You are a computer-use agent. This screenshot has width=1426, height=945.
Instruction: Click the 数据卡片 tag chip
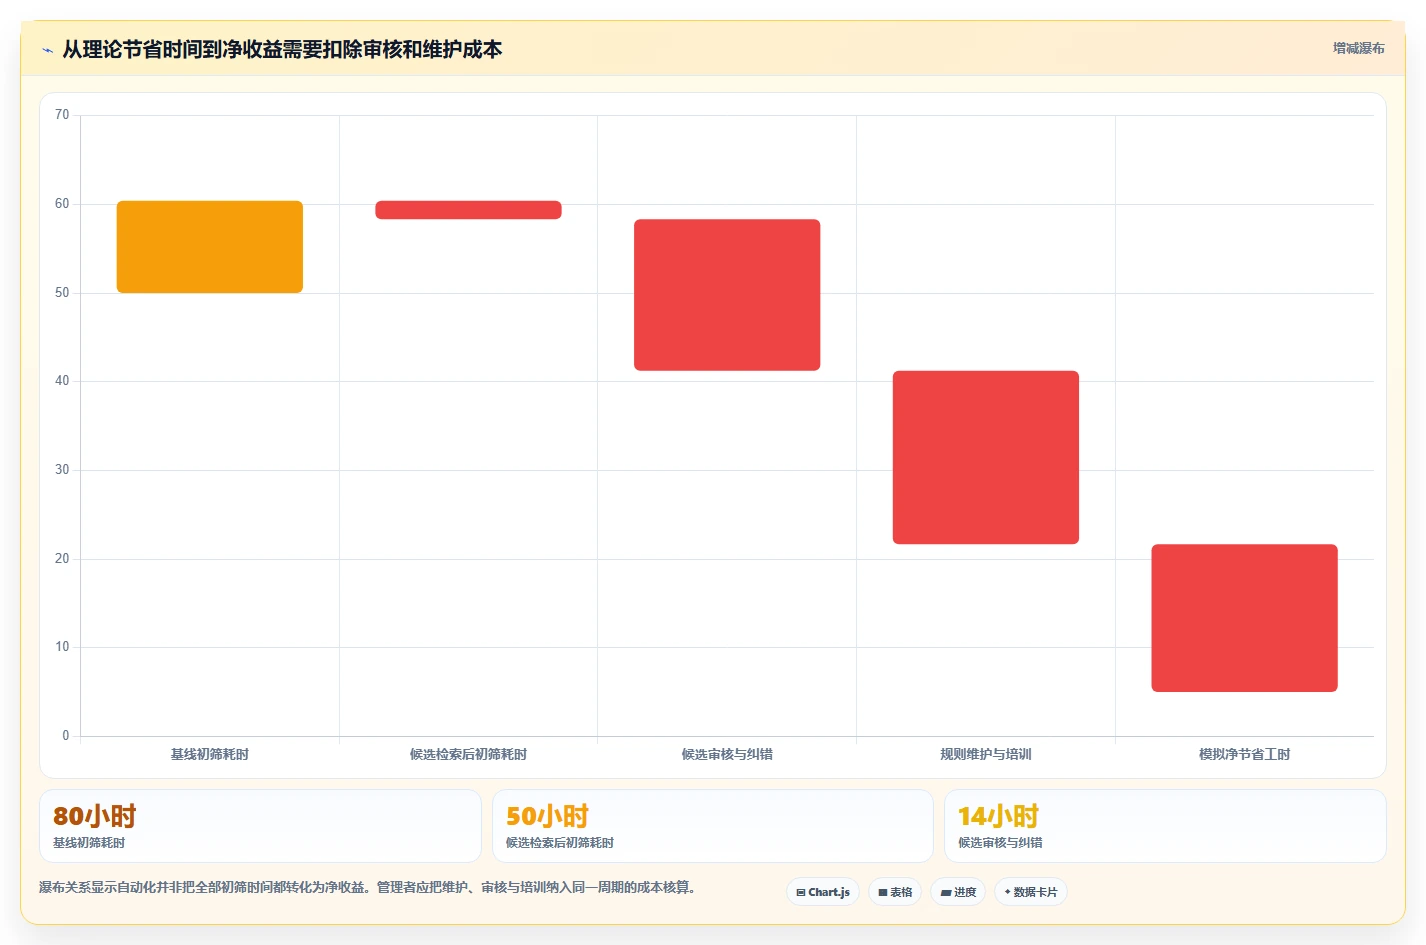pyautogui.click(x=1031, y=892)
